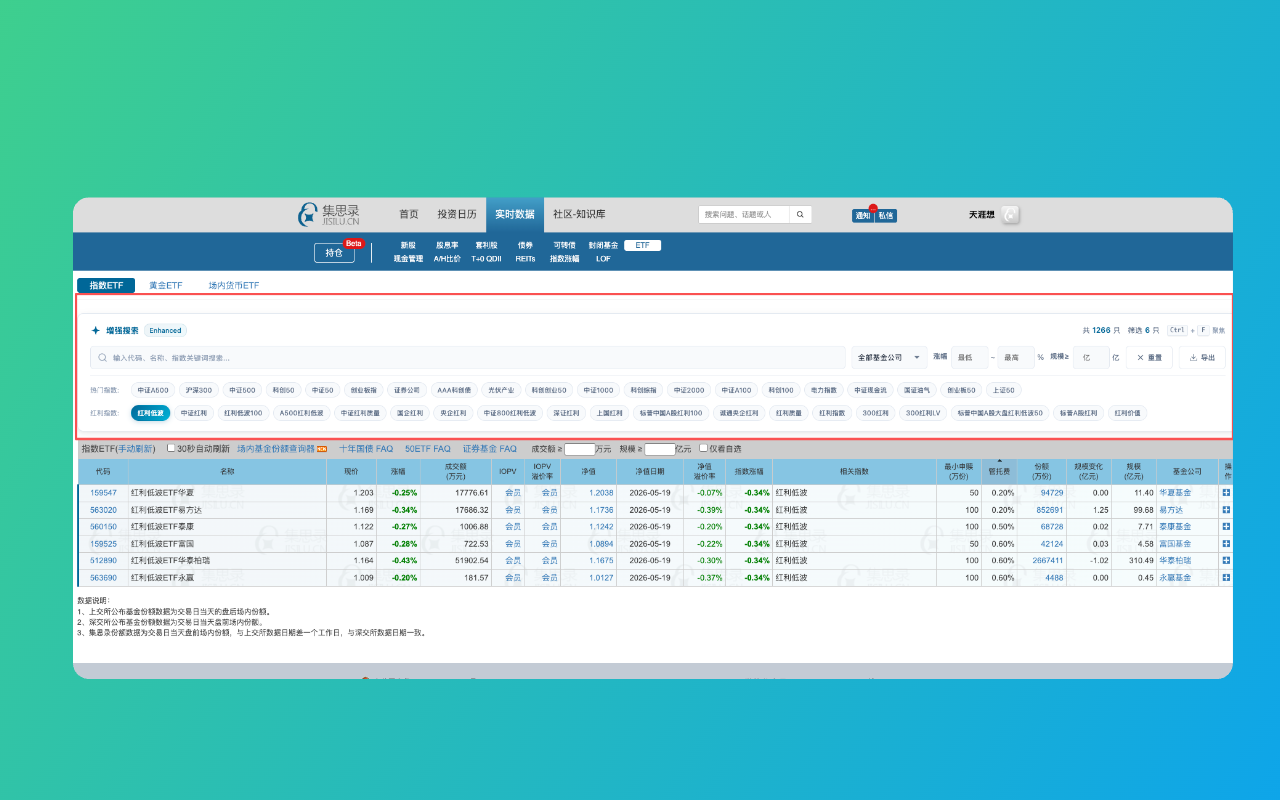Click the ETF keyword search input field
The height and width of the screenshot is (800, 1280).
click(x=467, y=357)
